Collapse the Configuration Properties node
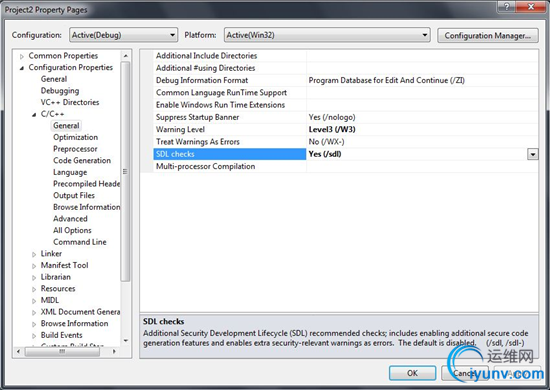The image size is (550, 390). point(22,68)
